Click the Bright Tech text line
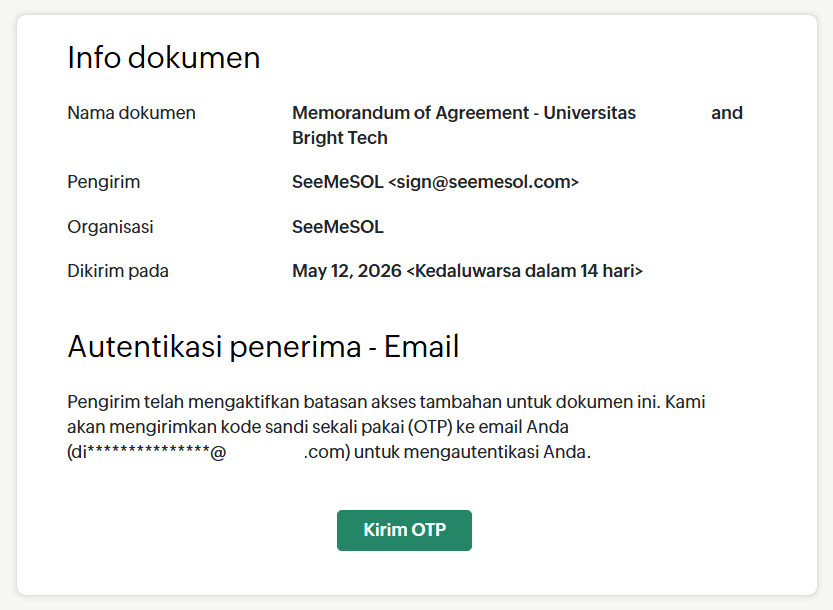 click(339, 138)
